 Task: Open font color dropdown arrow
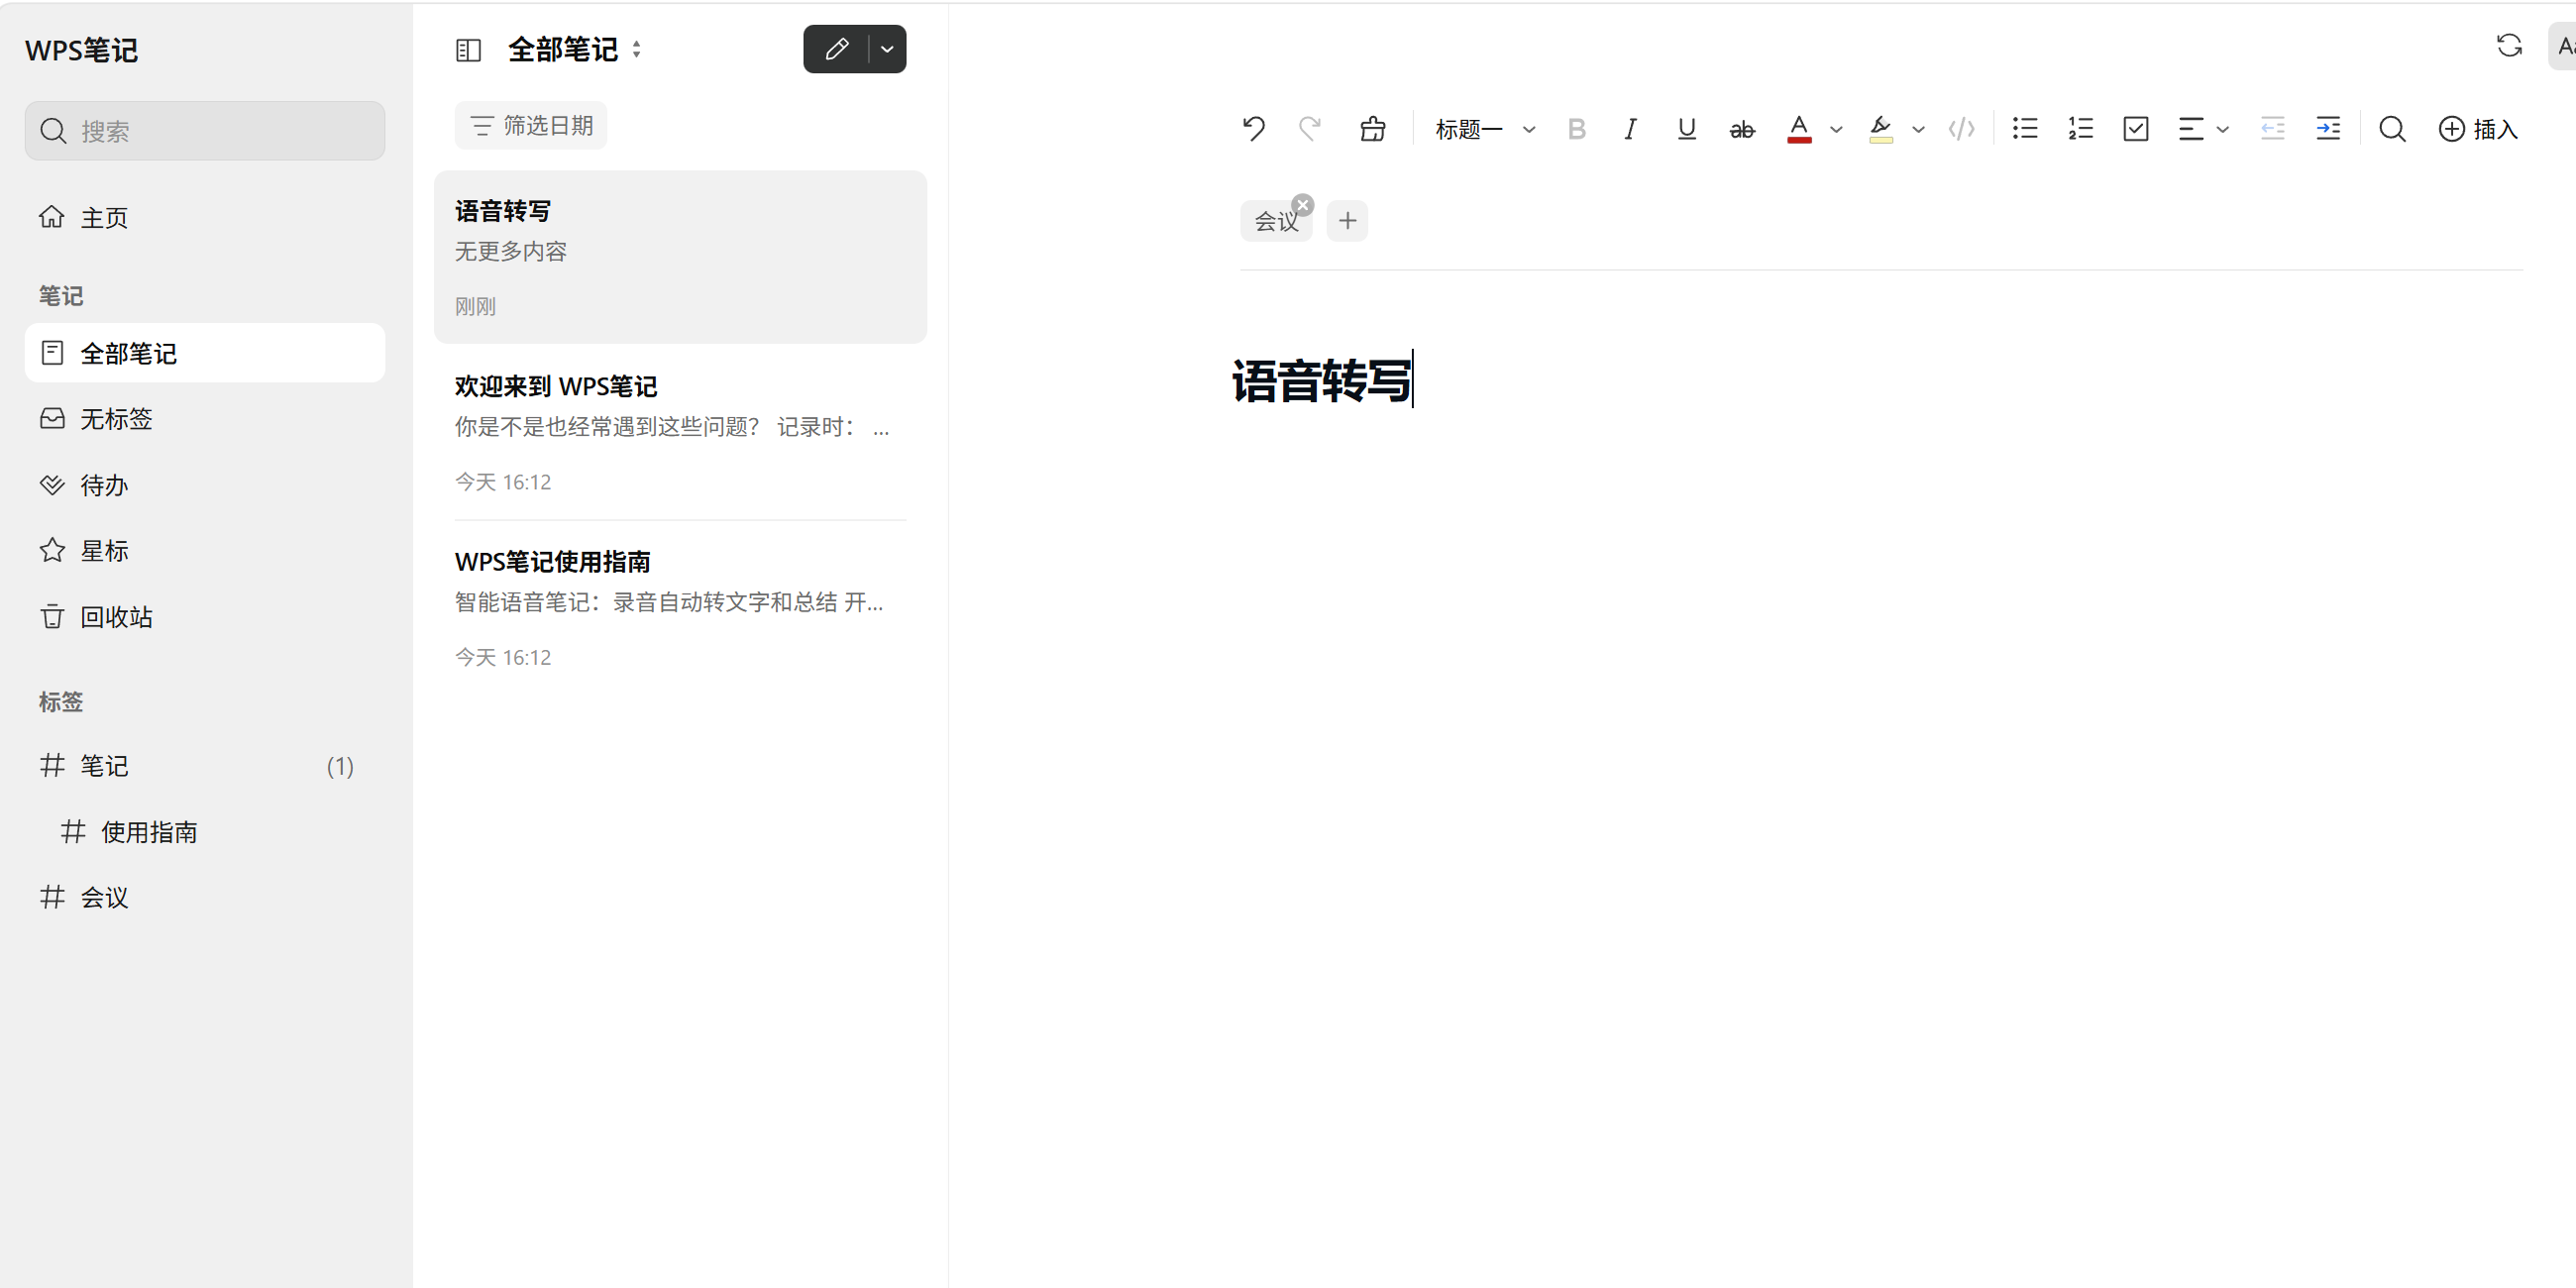tap(1836, 130)
